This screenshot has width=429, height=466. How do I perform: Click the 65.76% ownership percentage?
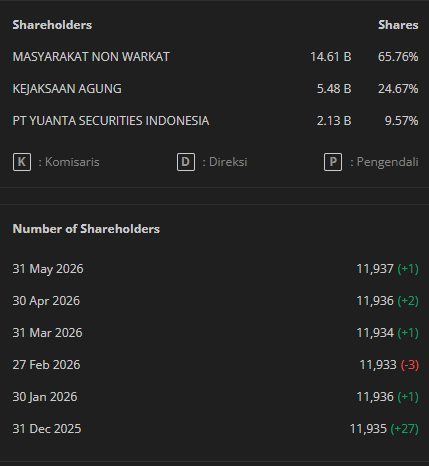398,57
